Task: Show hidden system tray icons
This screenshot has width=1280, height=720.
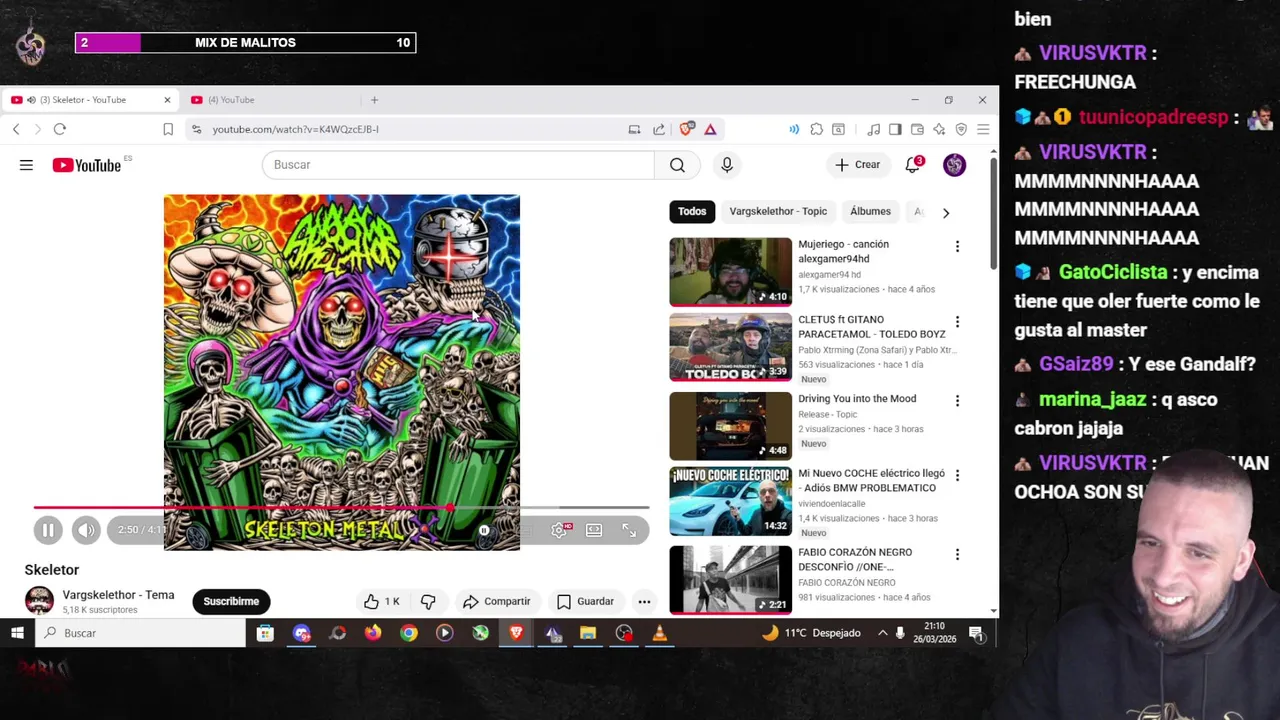Action: [x=882, y=633]
